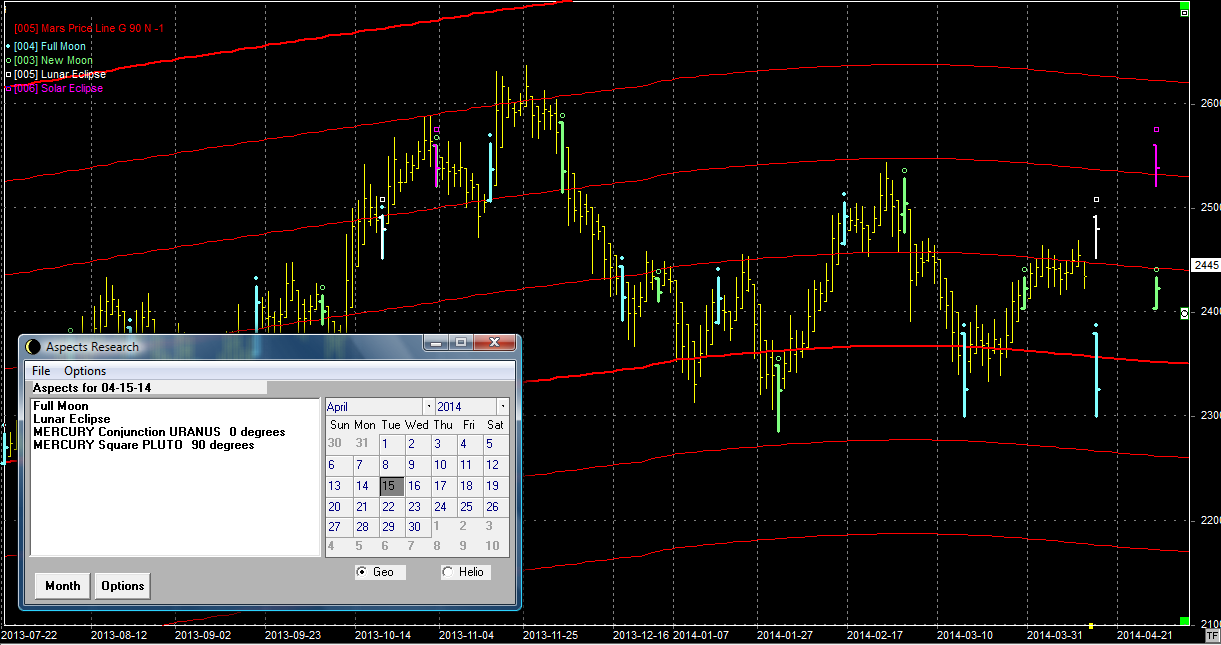
Task: Click the Solar Eclipse legend square
Action: (x=8, y=88)
